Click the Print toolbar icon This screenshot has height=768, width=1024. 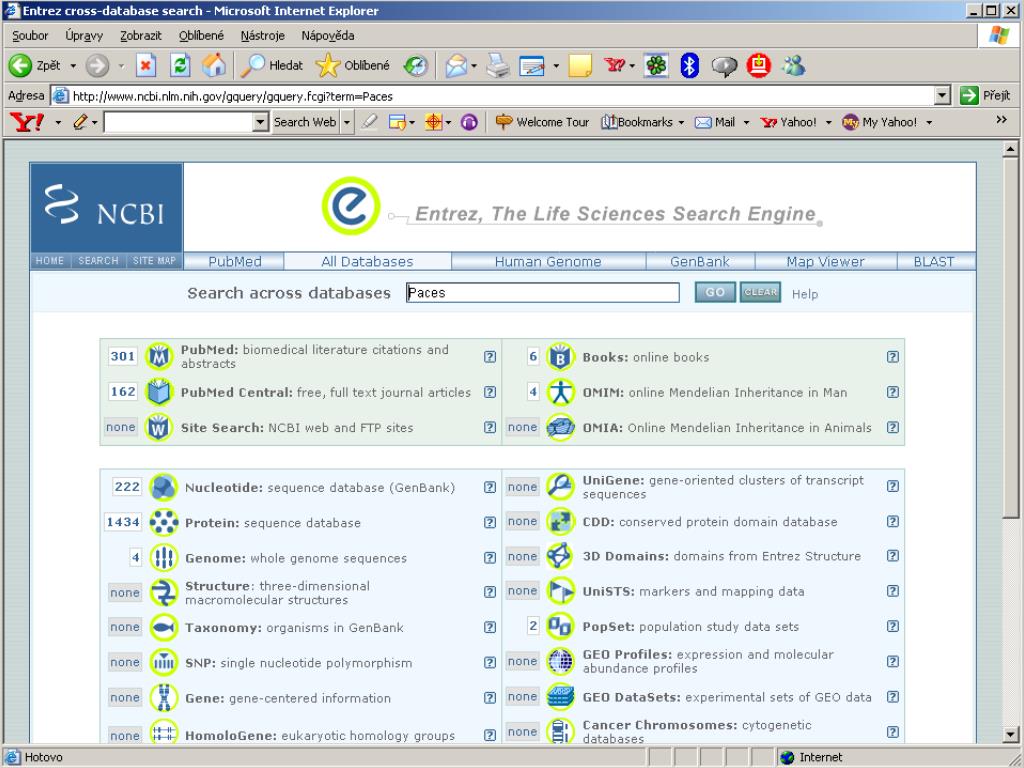498,66
